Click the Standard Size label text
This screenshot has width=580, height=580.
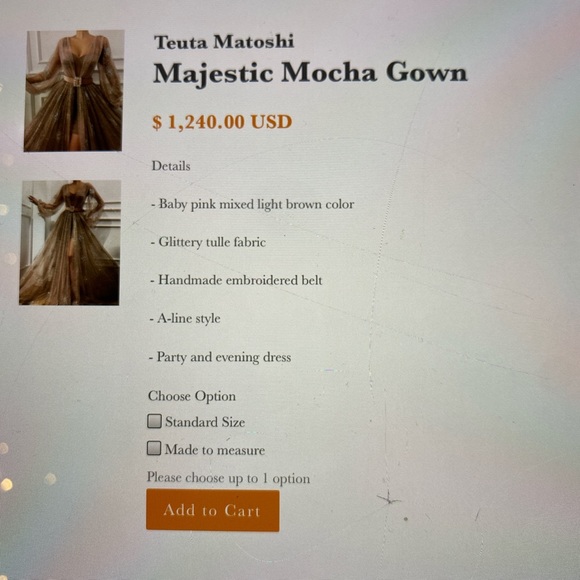(x=205, y=422)
